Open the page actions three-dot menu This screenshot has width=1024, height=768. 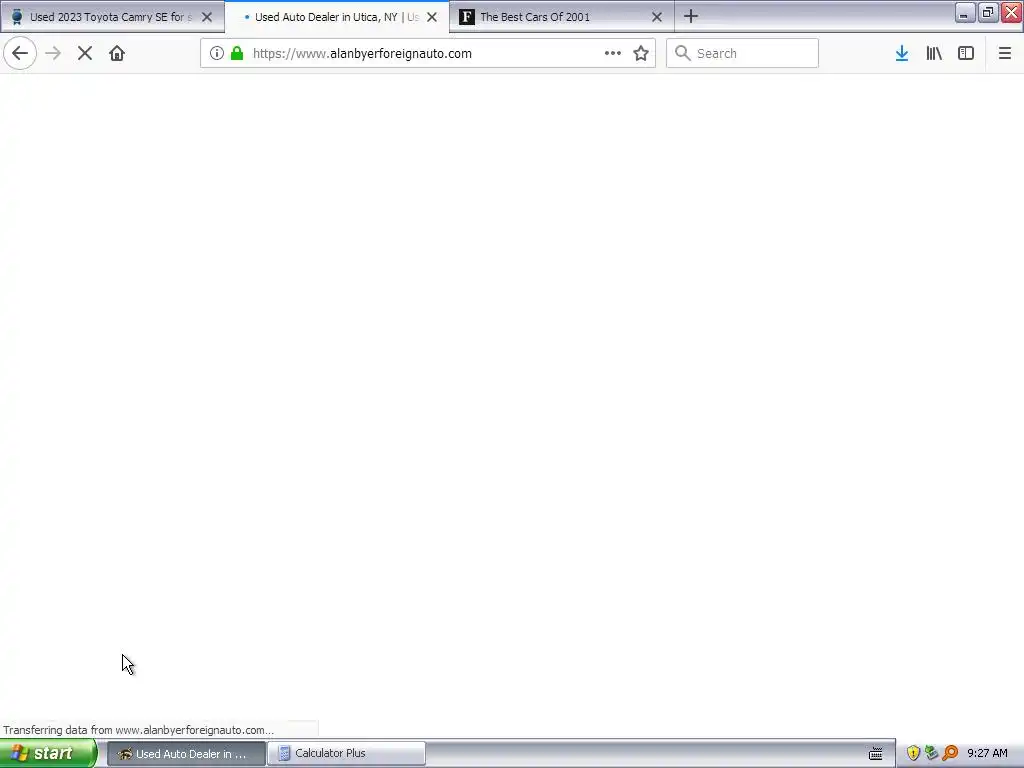click(x=613, y=54)
